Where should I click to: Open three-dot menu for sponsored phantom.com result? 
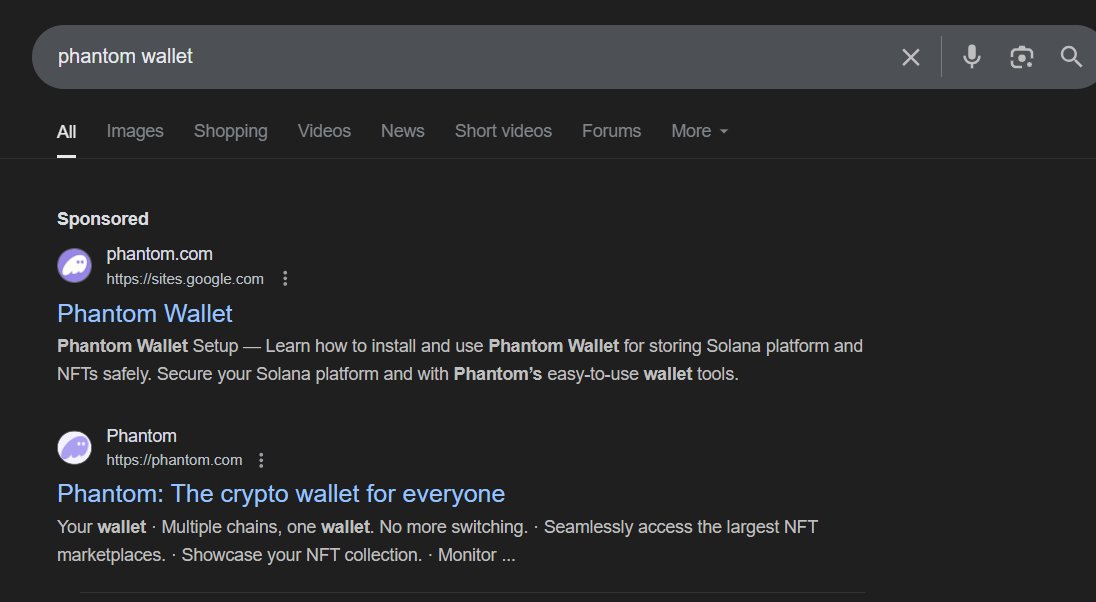[284, 279]
